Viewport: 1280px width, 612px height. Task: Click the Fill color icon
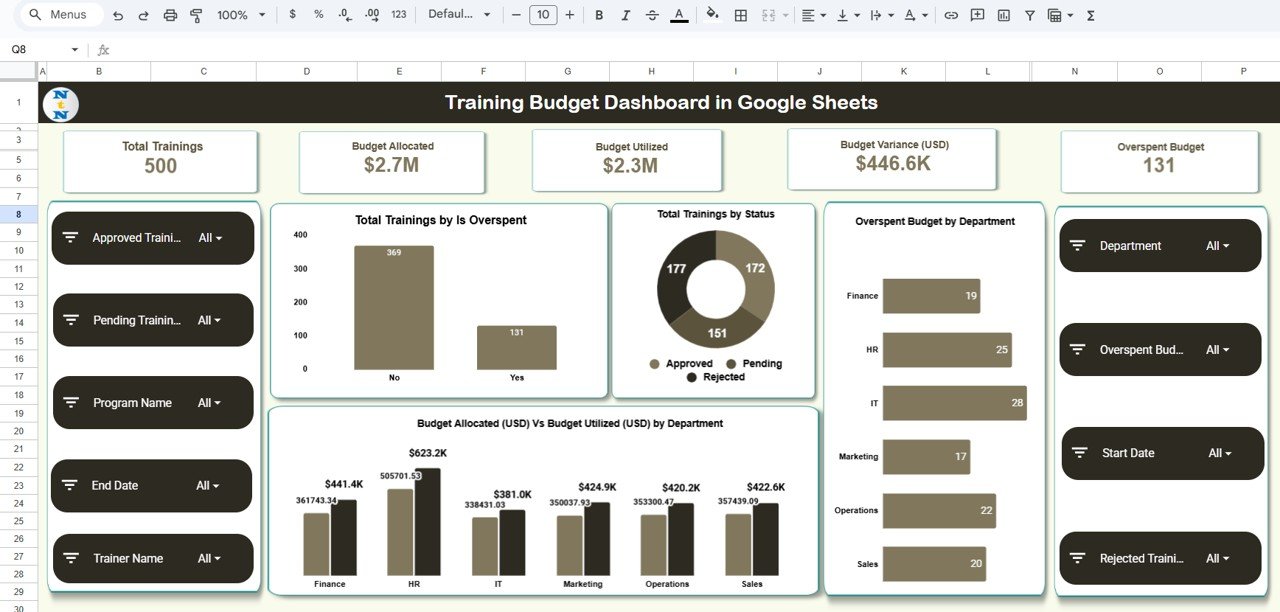711,15
